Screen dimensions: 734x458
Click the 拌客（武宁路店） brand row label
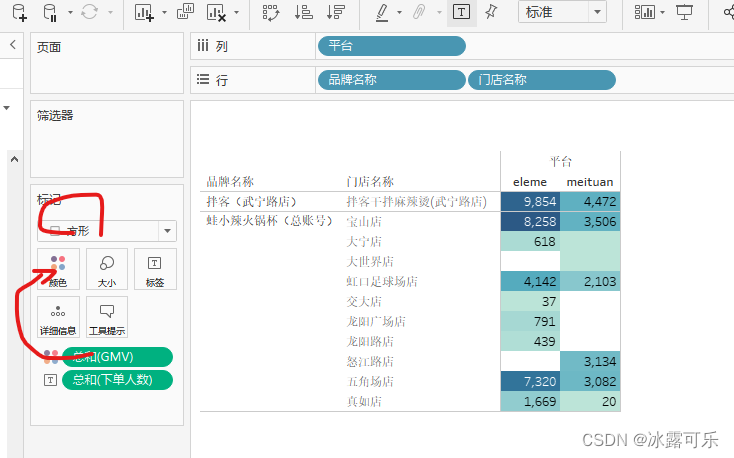(252, 201)
